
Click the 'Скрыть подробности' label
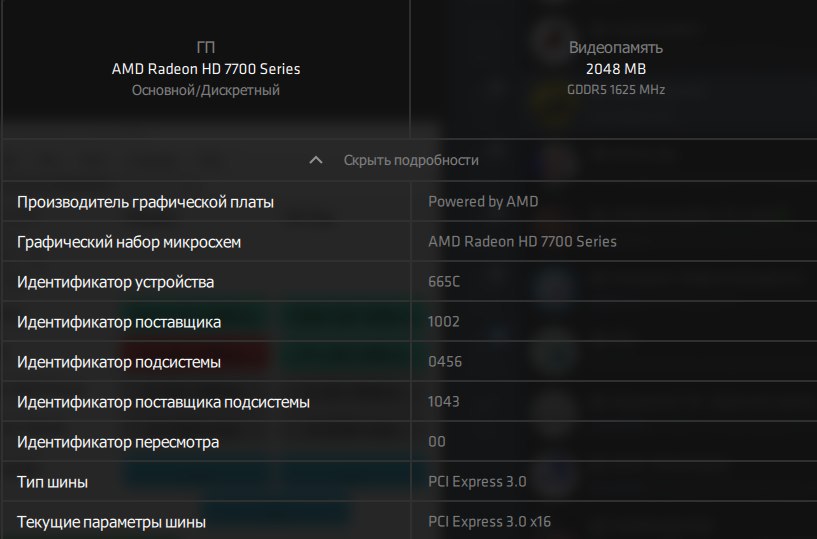(x=411, y=160)
